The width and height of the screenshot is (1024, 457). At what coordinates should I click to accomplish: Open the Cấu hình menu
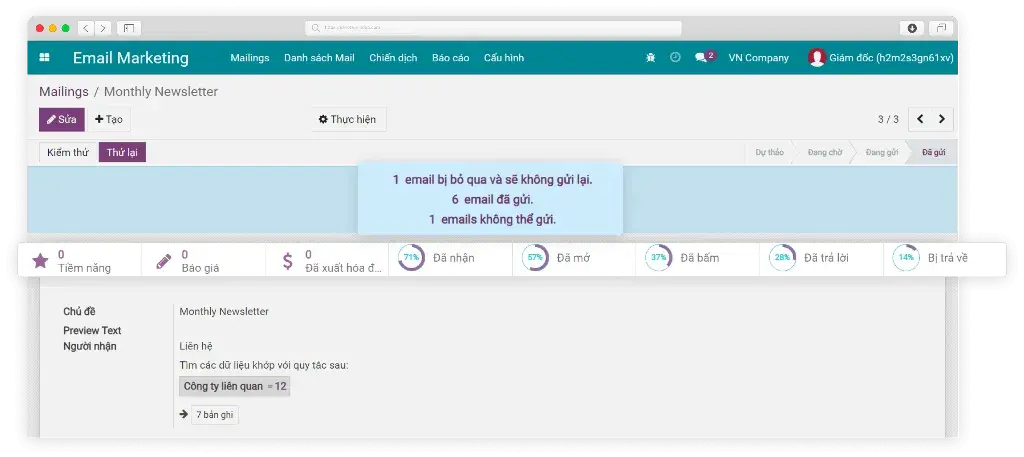[503, 58]
